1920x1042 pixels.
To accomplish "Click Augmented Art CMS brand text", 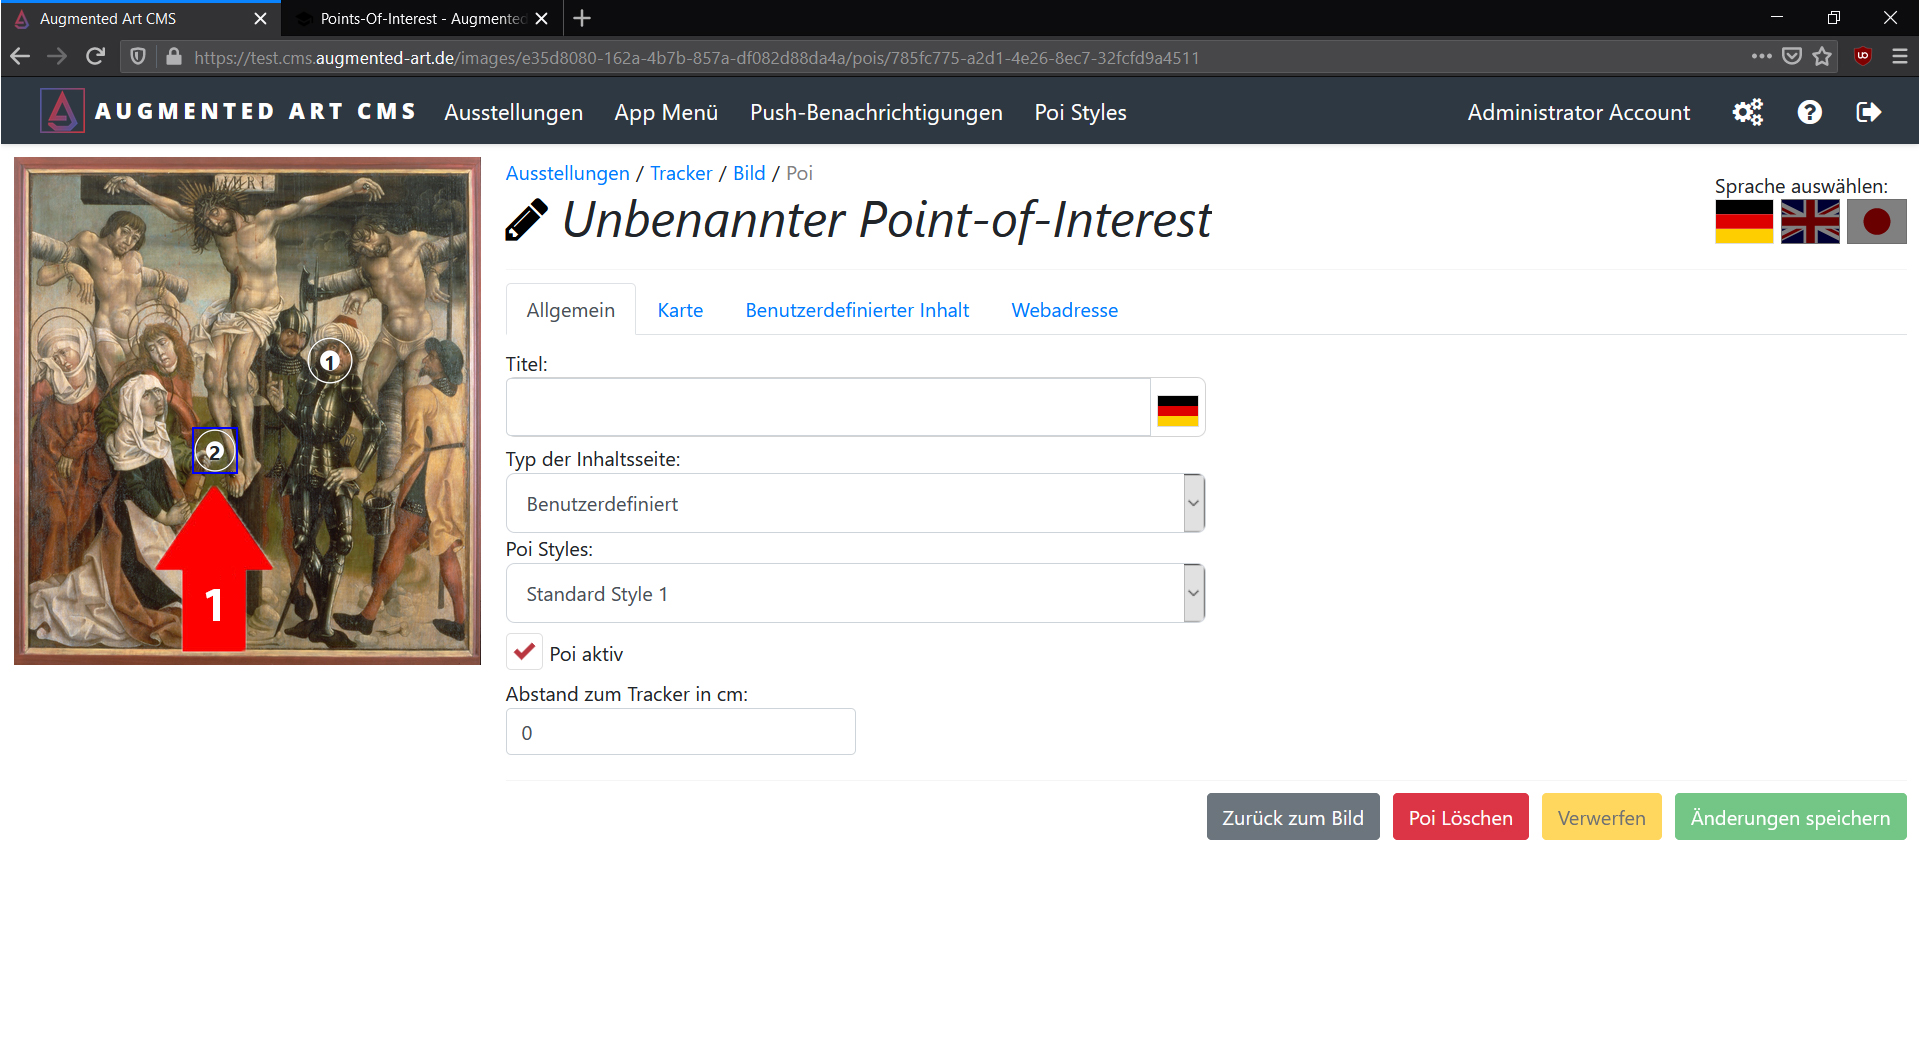I will (x=256, y=111).
